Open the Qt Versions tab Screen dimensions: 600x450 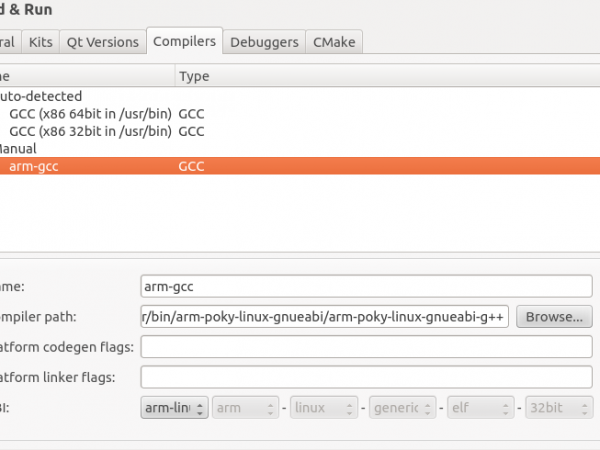(x=103, y=42)
